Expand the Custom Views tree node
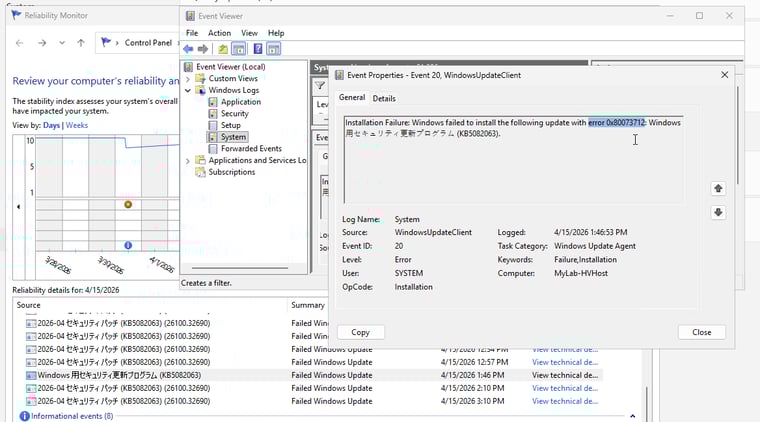The height and width of the screenshot is (422, 760). pos(188,78)
